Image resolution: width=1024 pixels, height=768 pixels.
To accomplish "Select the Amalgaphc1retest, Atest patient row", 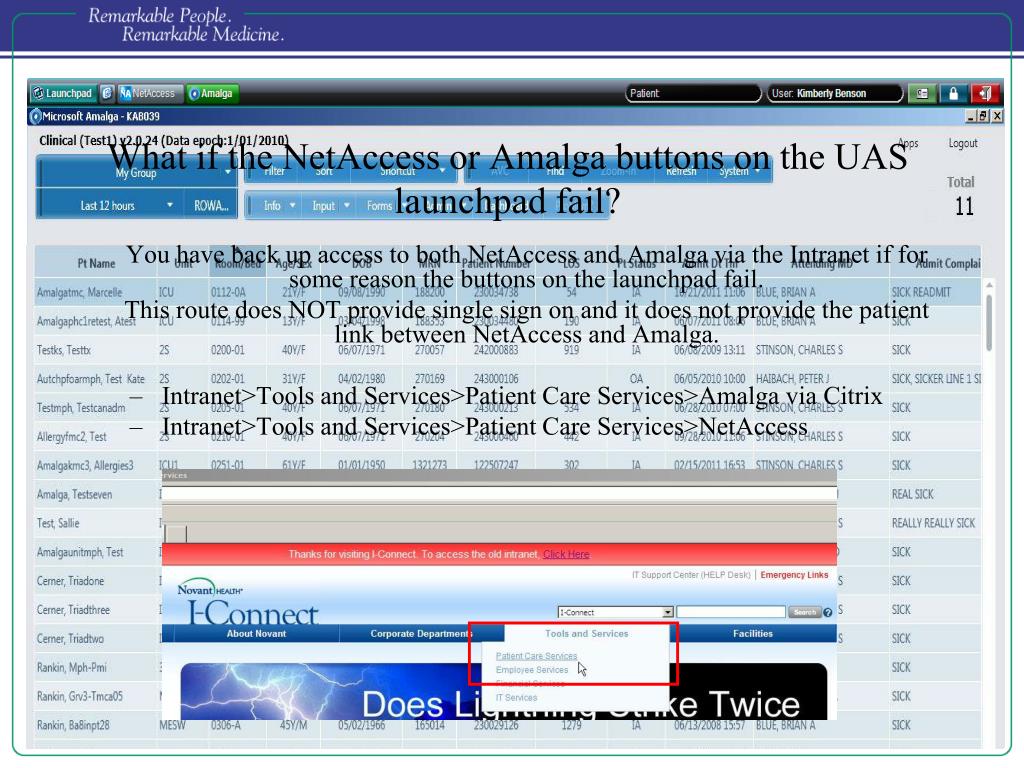I will point(508,321).
